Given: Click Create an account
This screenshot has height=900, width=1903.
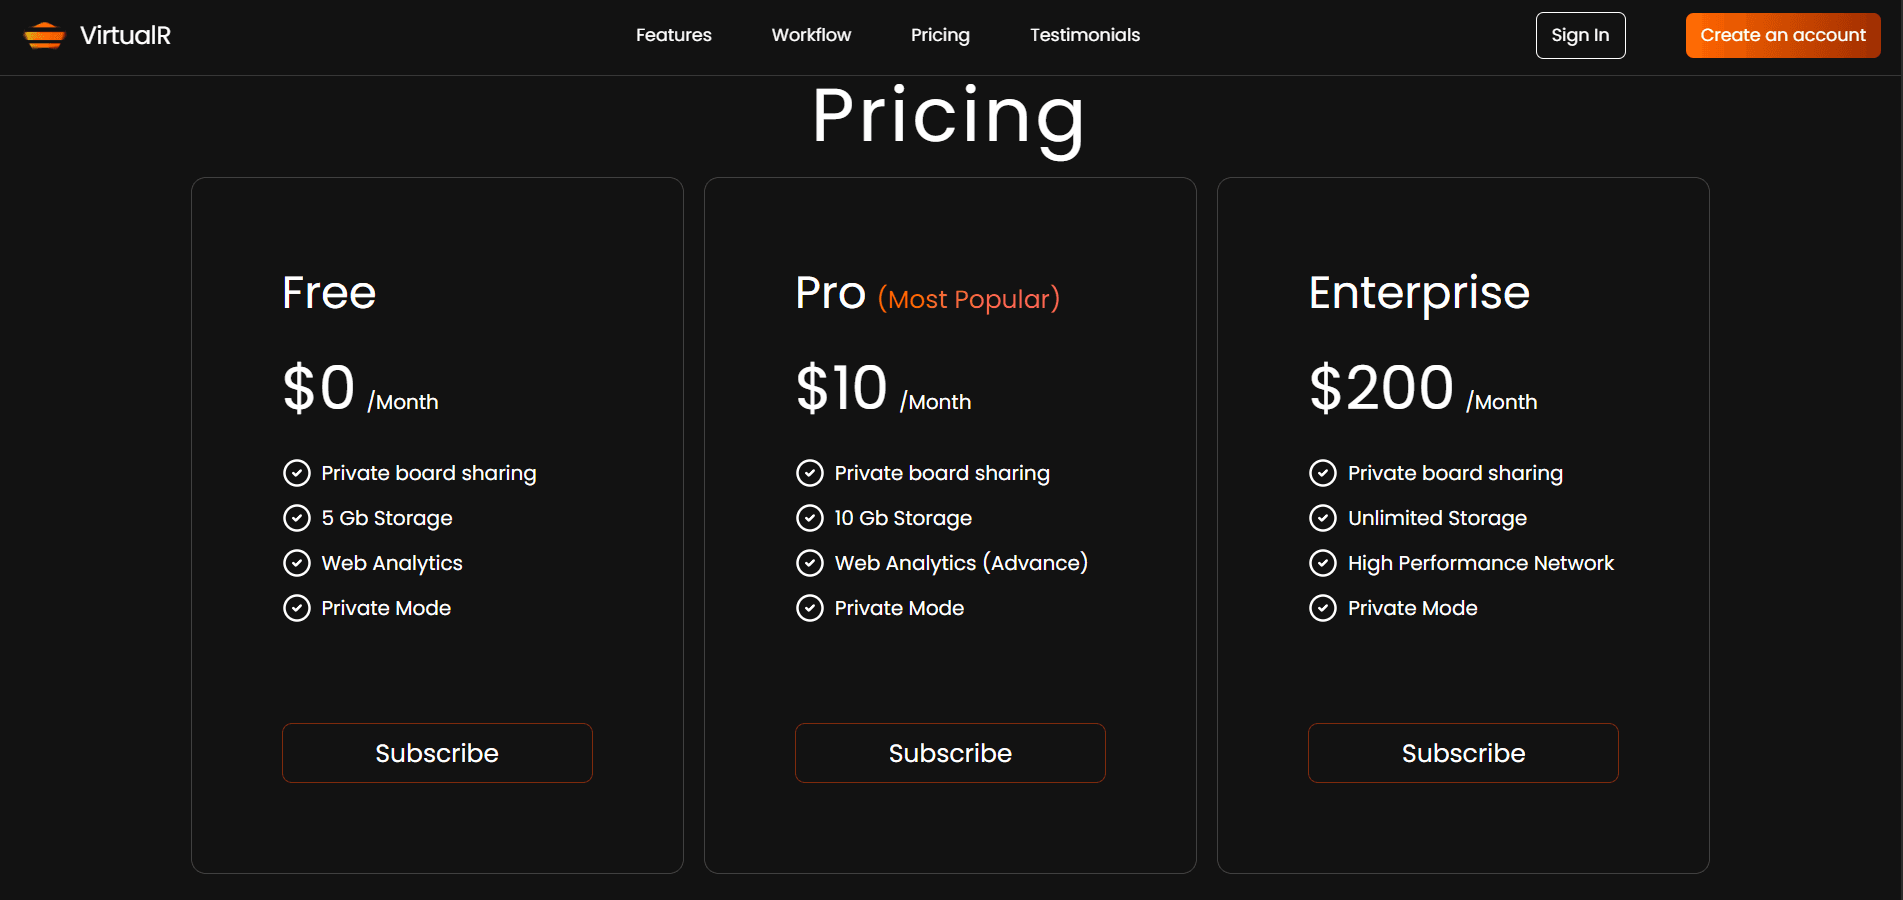Looking at the screenshot, I should (x=1782, y=35).
